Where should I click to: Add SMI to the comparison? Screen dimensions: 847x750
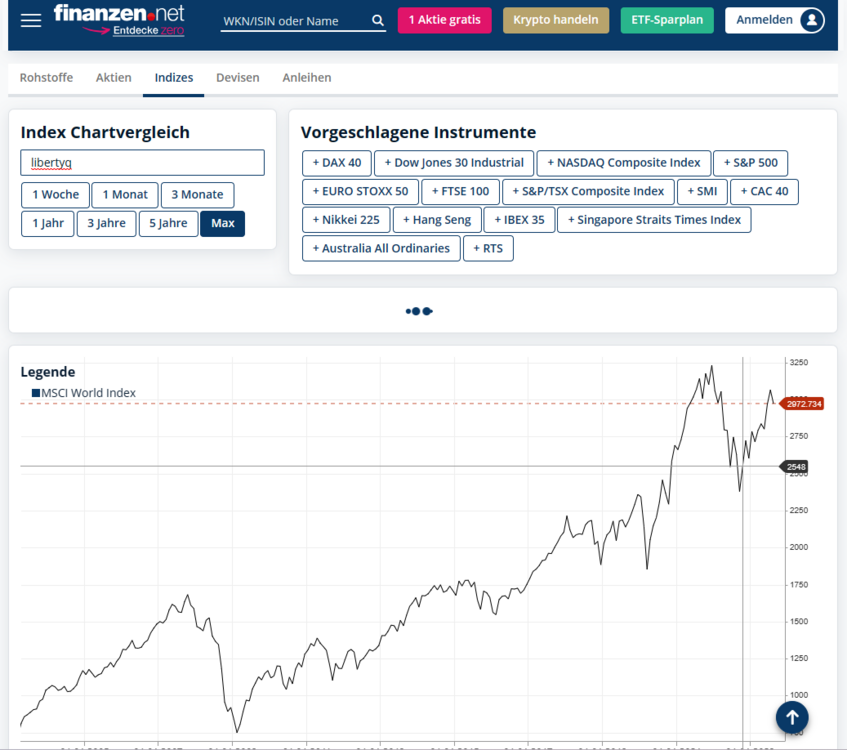click(x=702, y=191)
